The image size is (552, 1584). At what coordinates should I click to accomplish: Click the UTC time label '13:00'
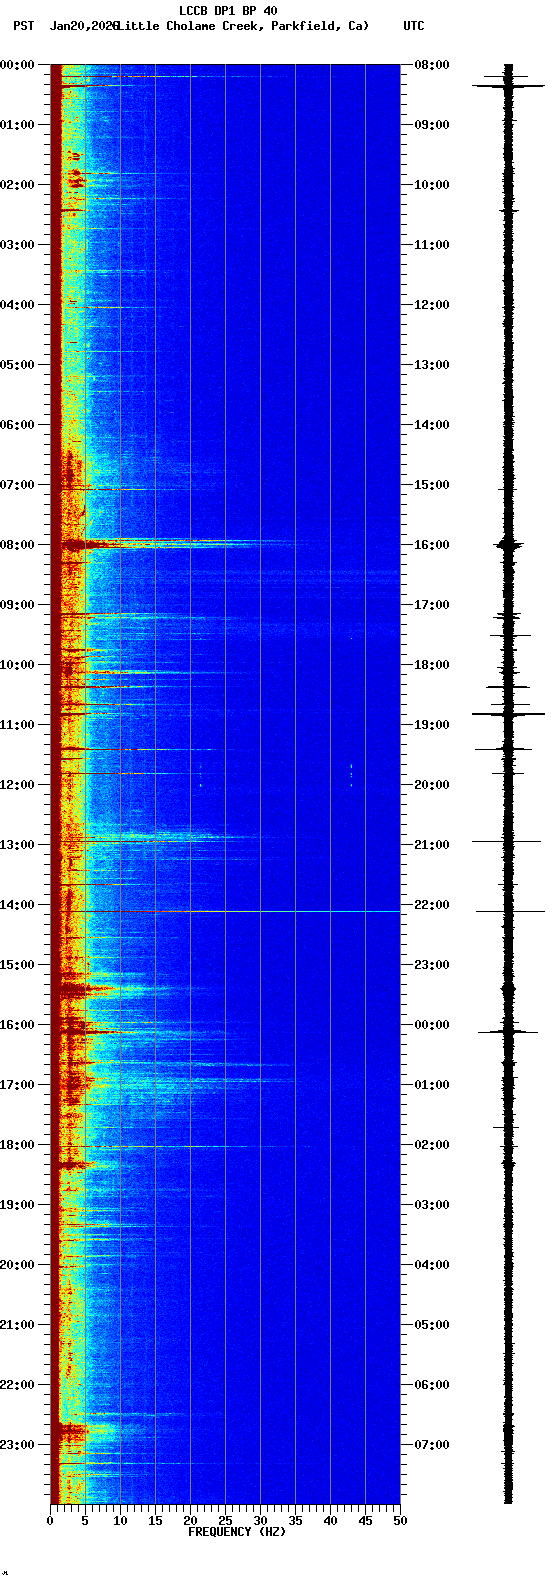(432, 365)
